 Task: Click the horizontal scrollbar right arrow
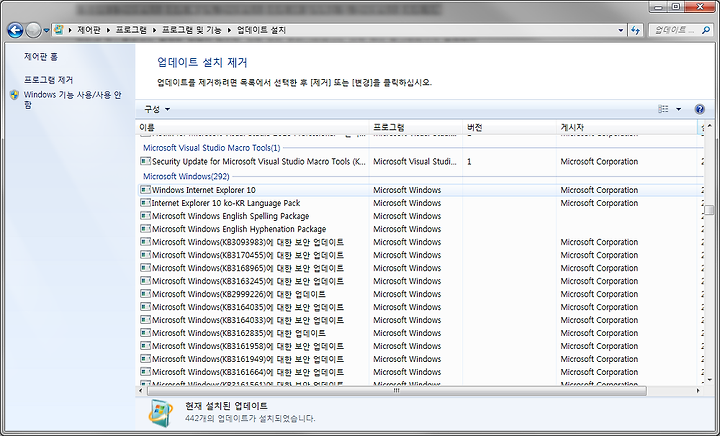(698, 391)
